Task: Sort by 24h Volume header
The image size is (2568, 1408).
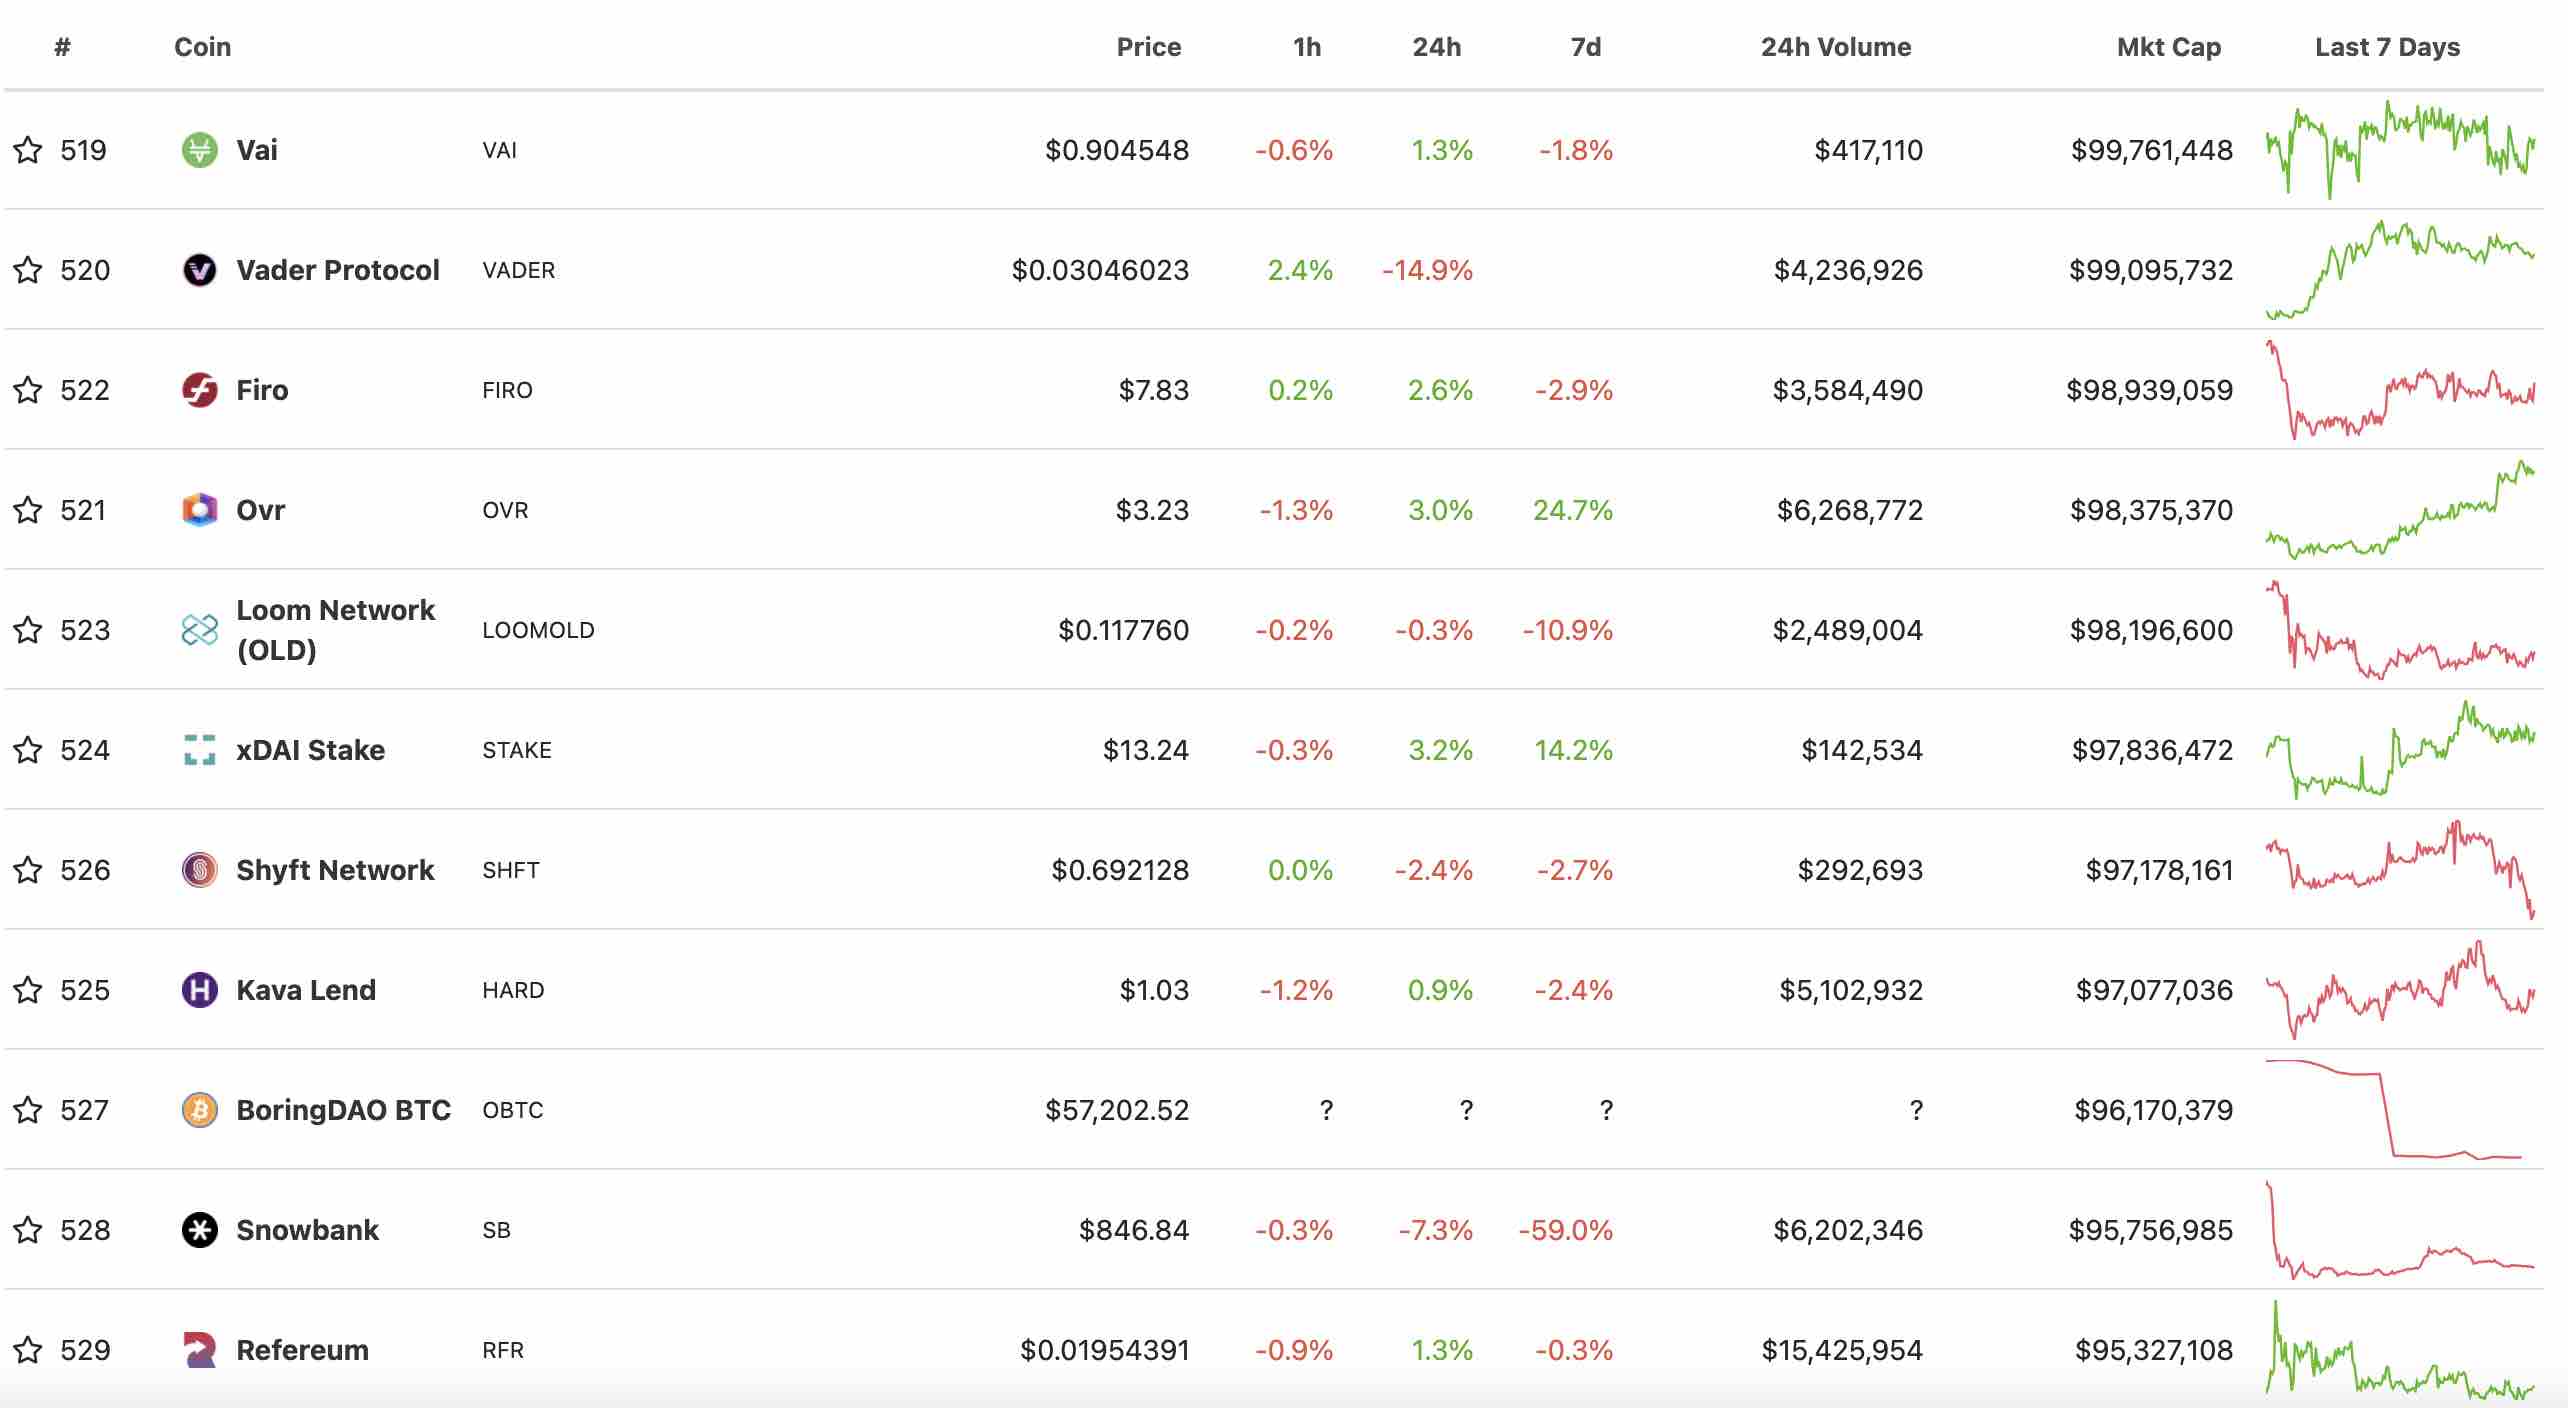Action: pyautogui.click(x=1836, y=47)
